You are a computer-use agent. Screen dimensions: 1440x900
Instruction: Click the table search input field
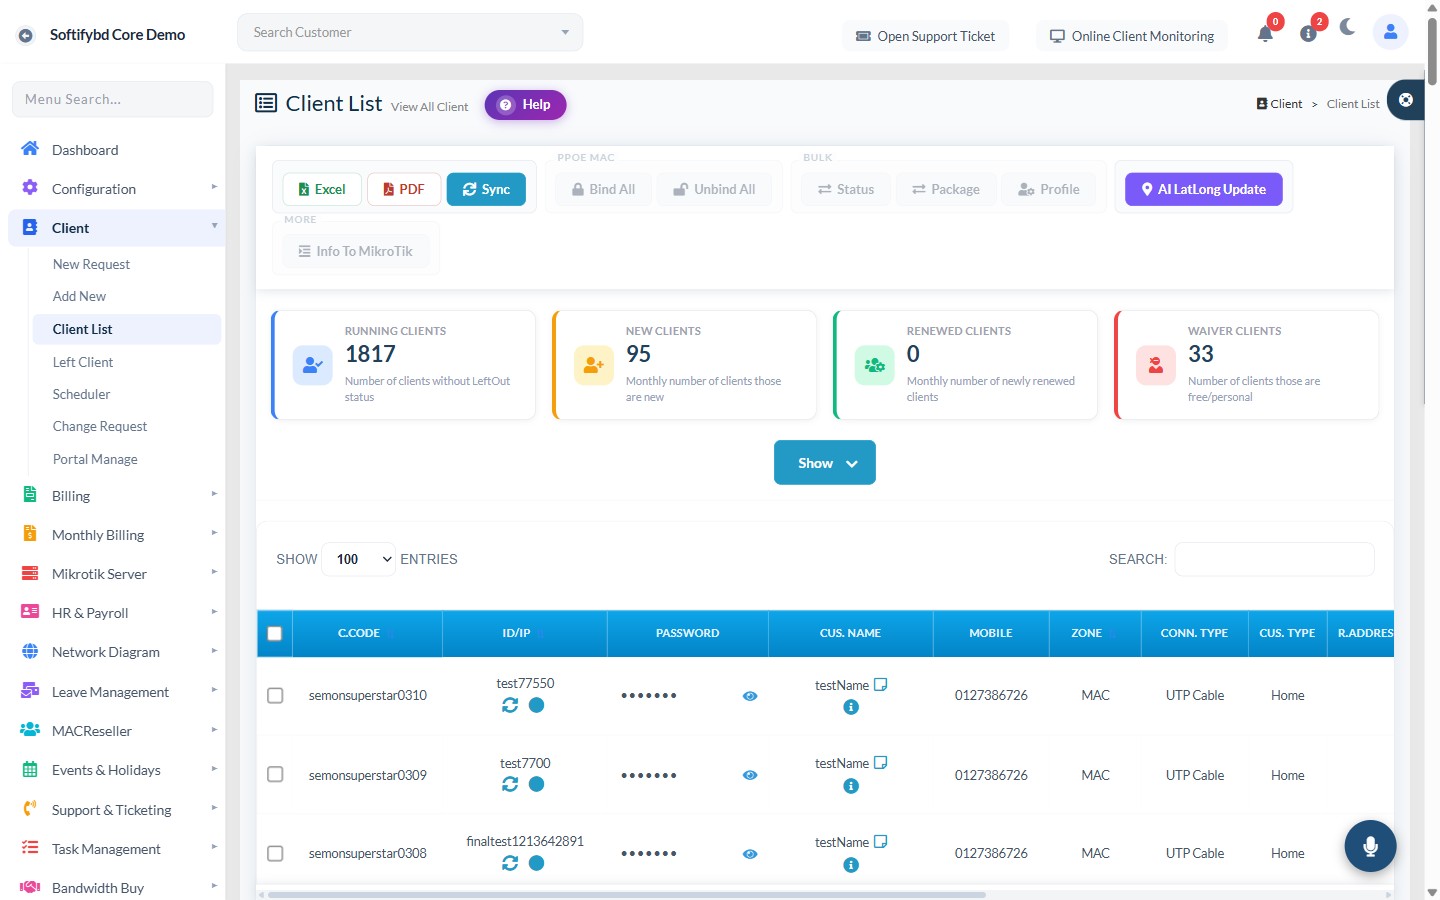coord(1274,559)
